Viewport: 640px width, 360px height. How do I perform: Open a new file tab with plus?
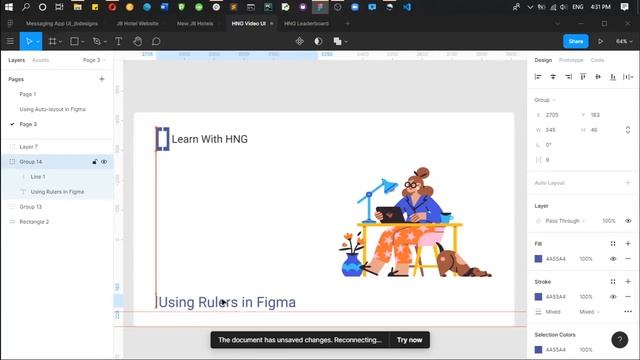348,24
